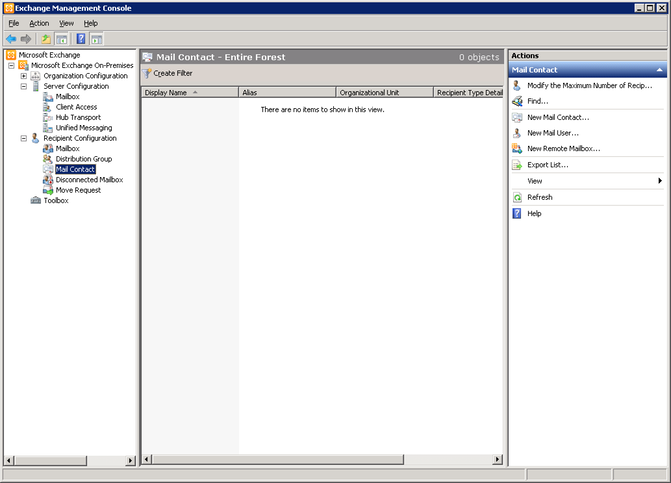Screen dimensions: 671x483
Task: Click the Move Request icon
Action: pos(48,190)
